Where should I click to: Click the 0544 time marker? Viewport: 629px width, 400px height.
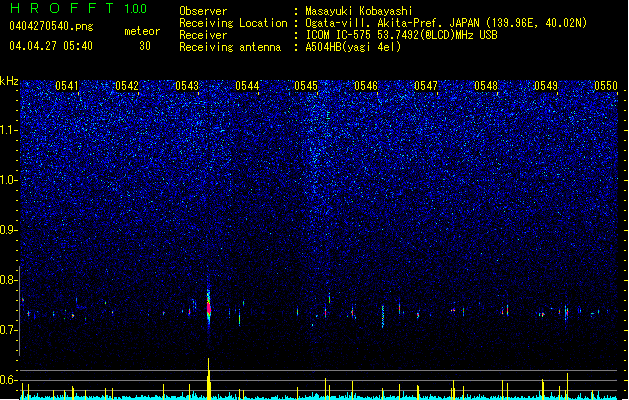pos(247,86)
